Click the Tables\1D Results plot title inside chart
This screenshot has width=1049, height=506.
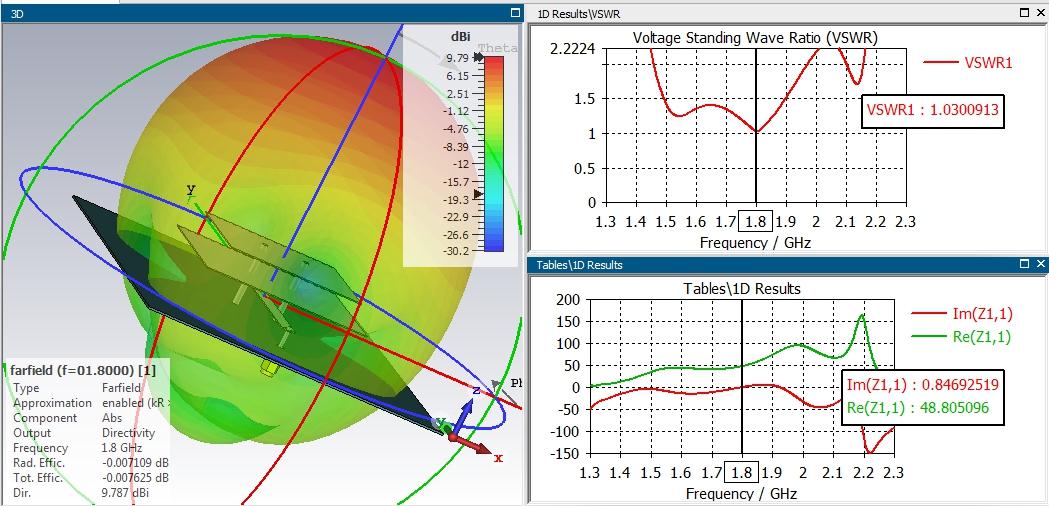coord(741,289)
